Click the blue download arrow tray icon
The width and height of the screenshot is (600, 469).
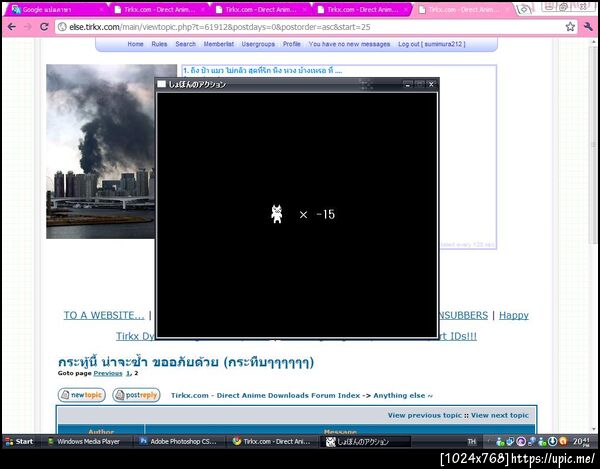pos(553,441)
